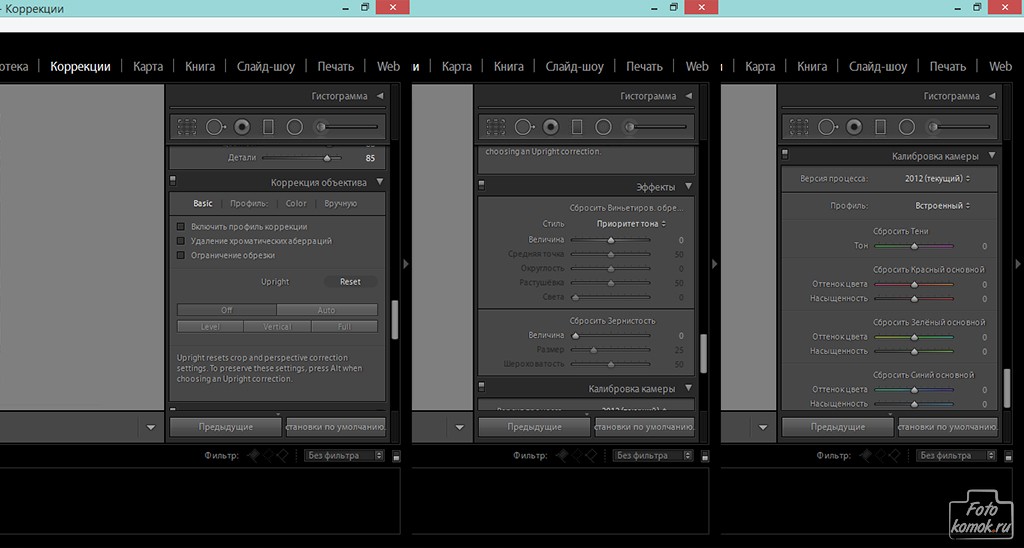Select Radial Filter tool above the Встроенный profile panel
The height and width of the screenshot is (548, 1024).
pos(907,127)
